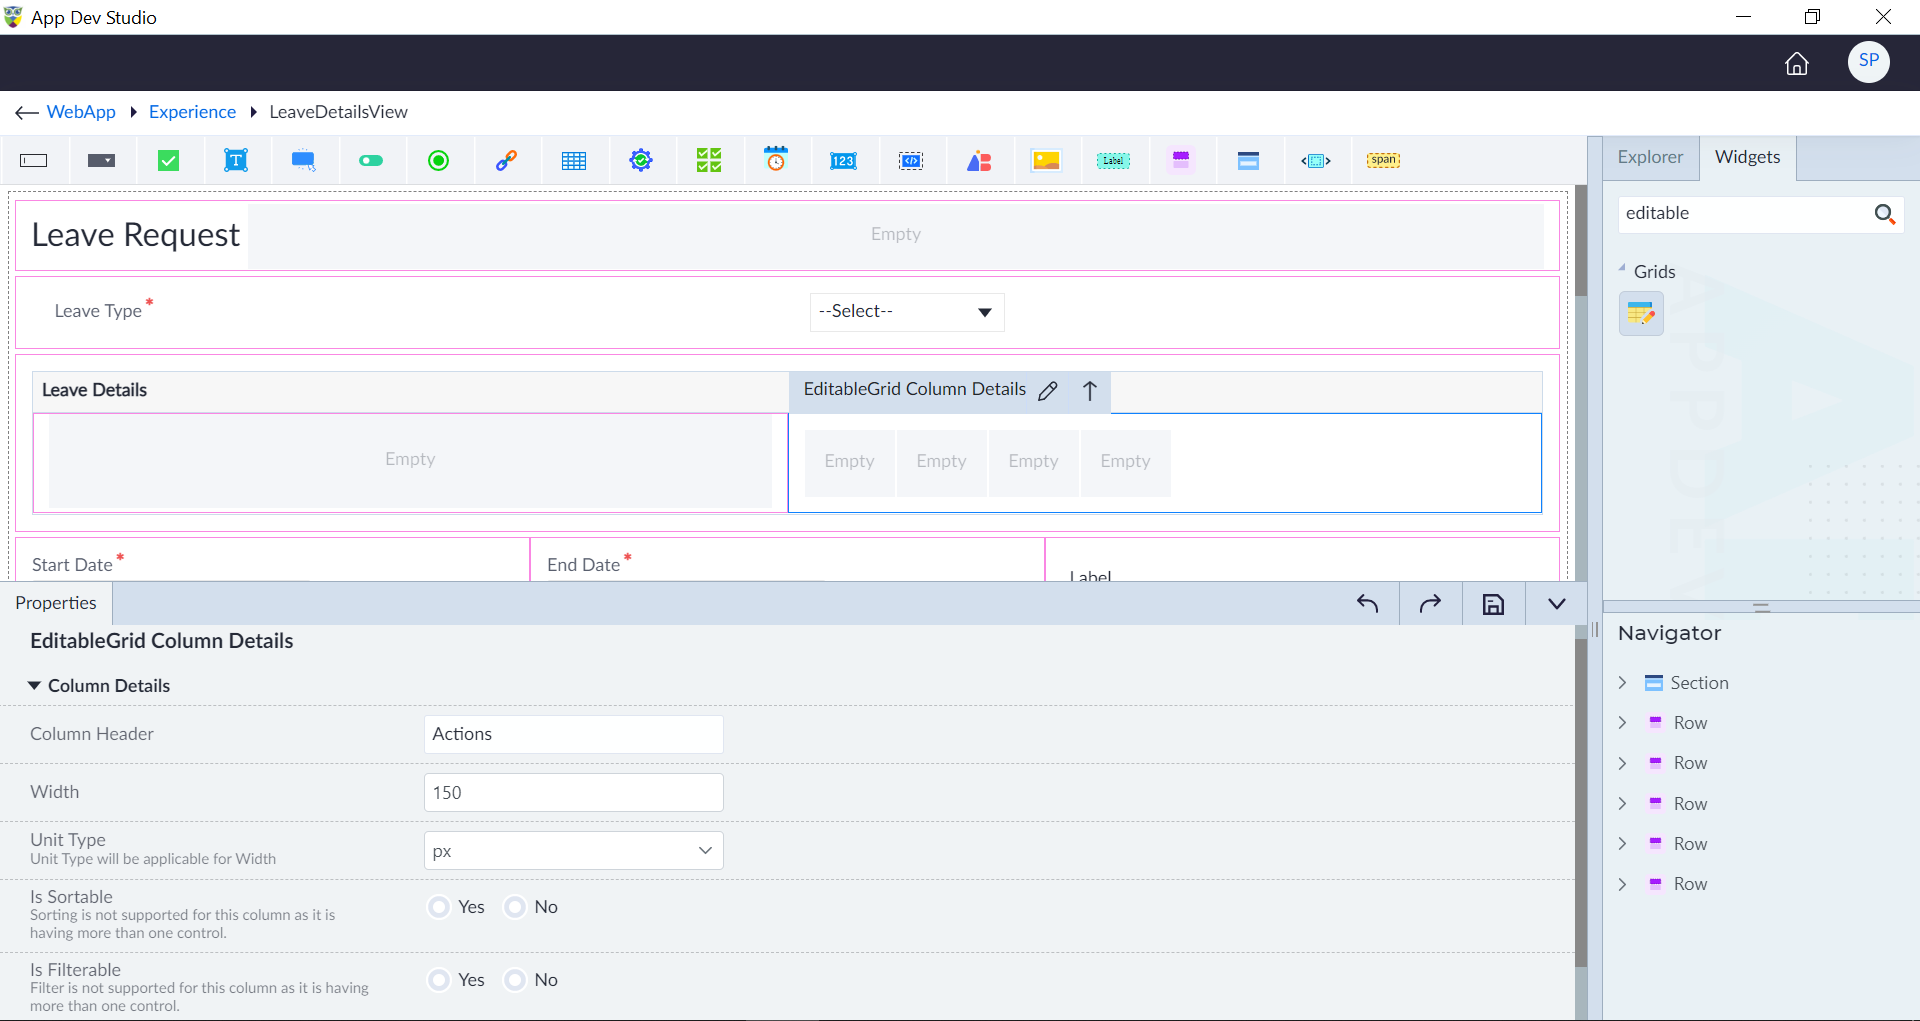This screenshot has width=1920, height=1021.
Task: Click the pencil edit icon on EditableGrid Column Details
Action: click(1048, 391)
